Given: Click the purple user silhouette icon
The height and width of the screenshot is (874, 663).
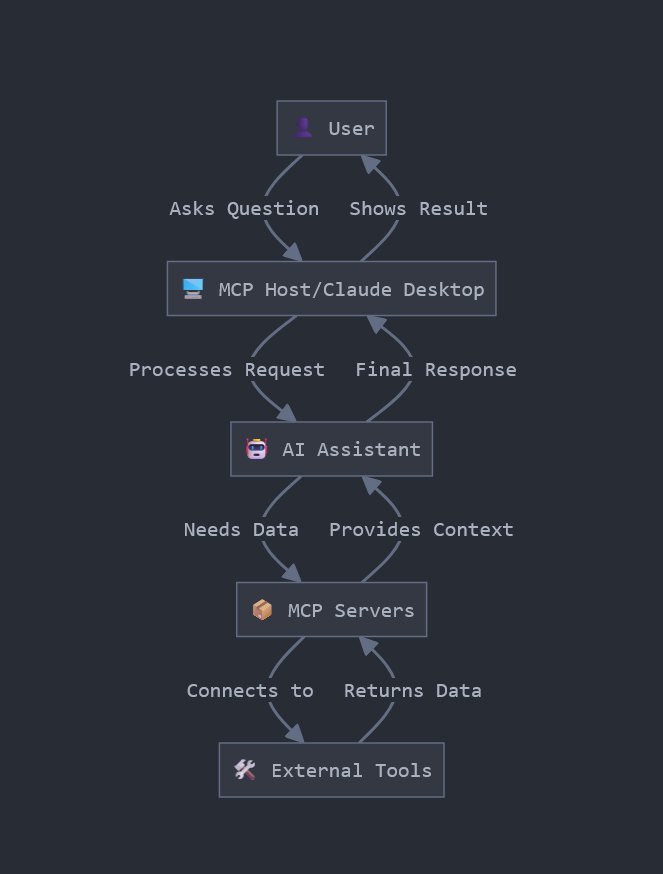Looking at the screenshot, I should (303, 128).
